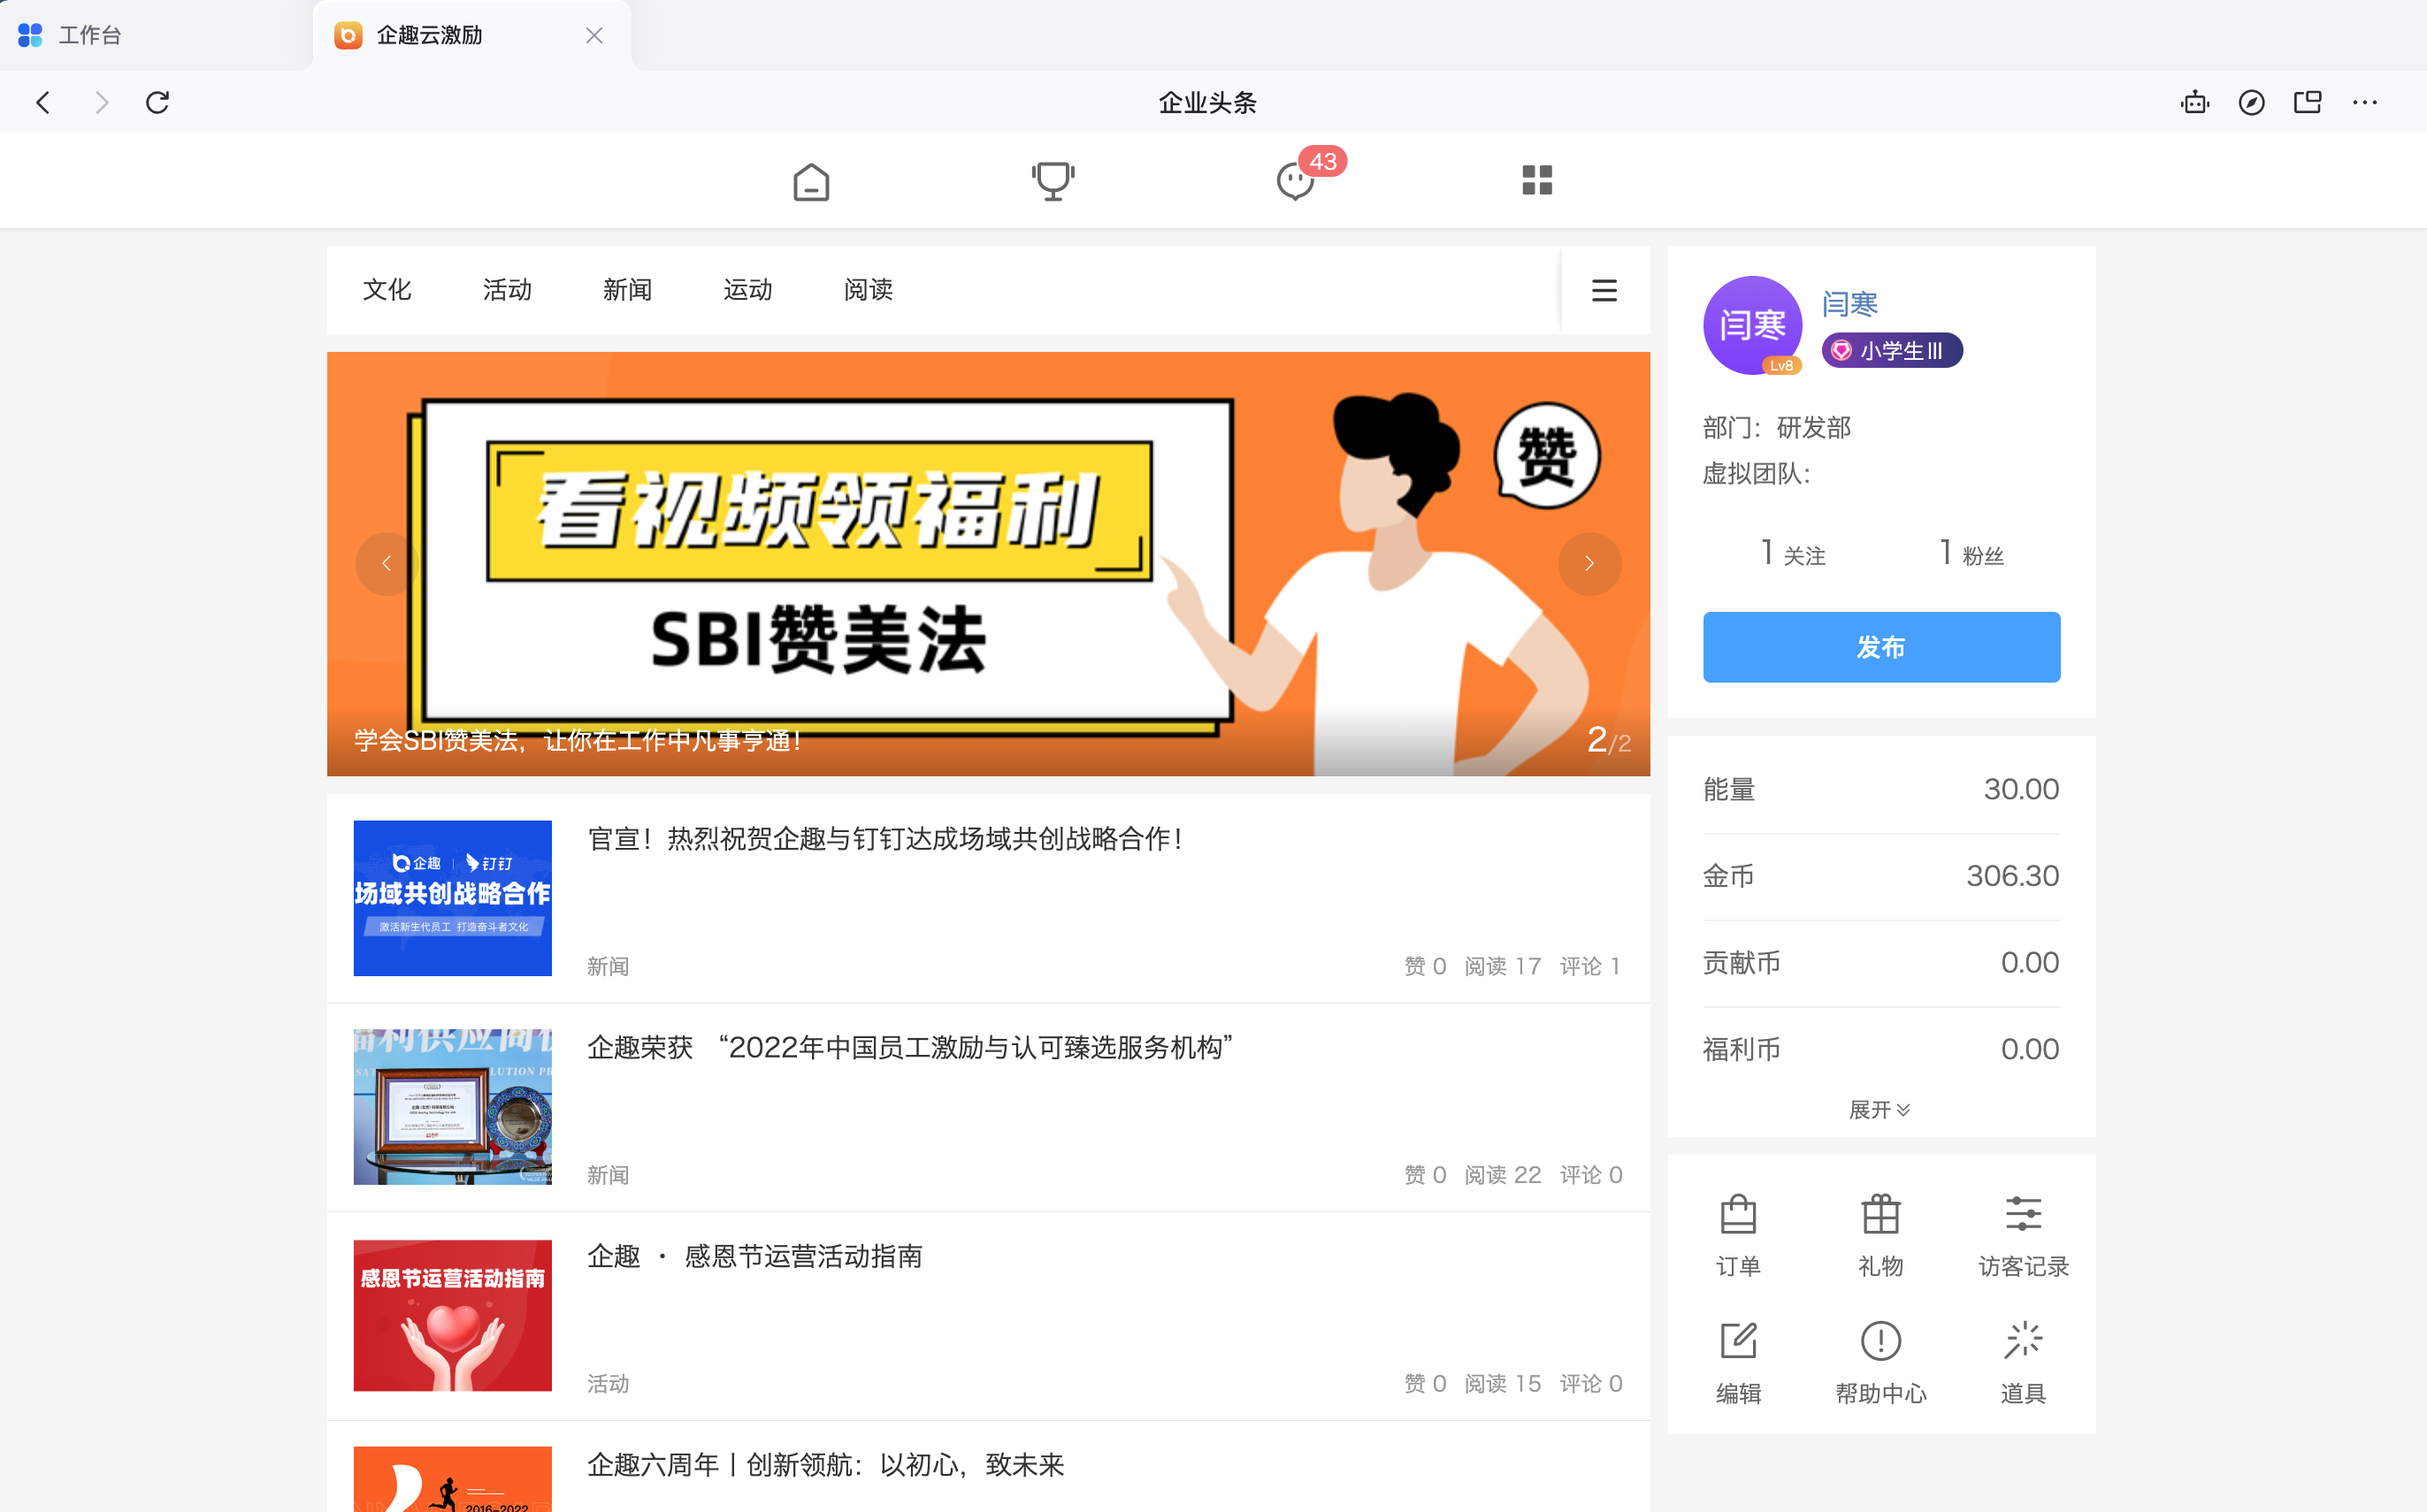Open 帮助中心 help center icon
This screenshot has width=2427, height=1512.
point(1880,1362)
